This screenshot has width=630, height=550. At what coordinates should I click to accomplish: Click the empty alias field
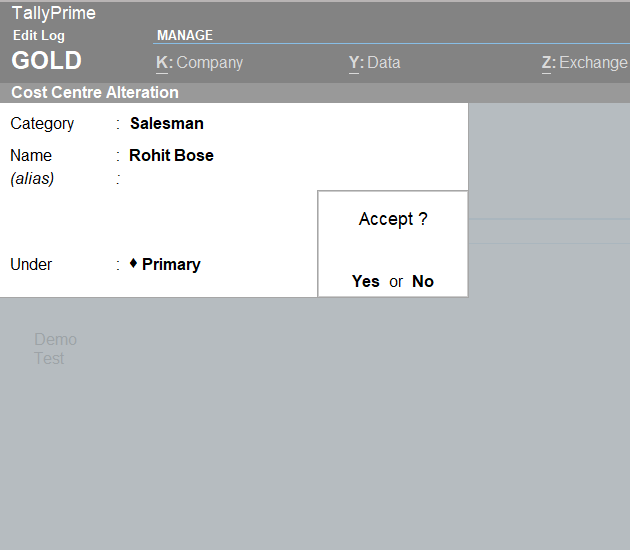tap(200, 179)
